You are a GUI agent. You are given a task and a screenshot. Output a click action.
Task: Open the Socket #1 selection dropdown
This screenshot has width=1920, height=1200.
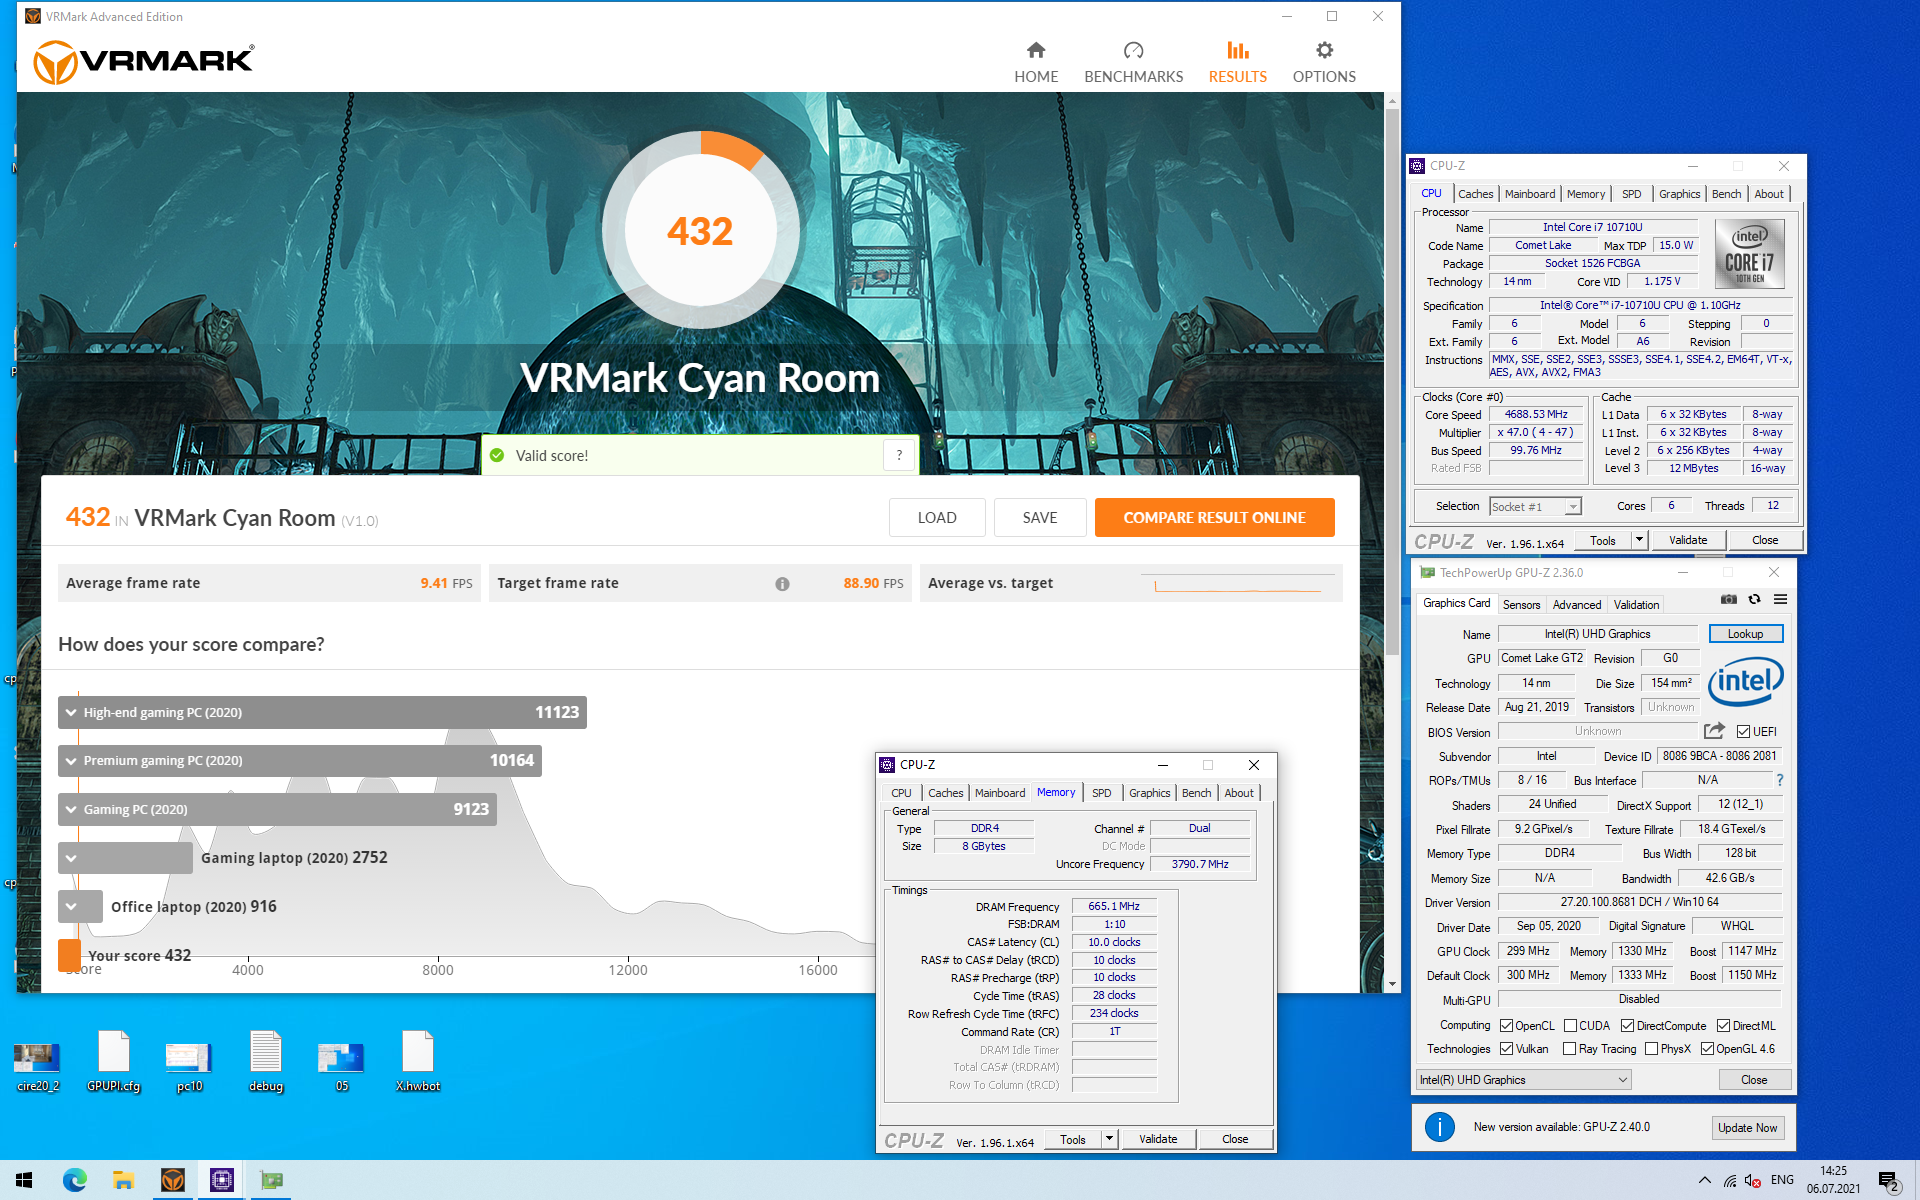[x=1535, y=507]
